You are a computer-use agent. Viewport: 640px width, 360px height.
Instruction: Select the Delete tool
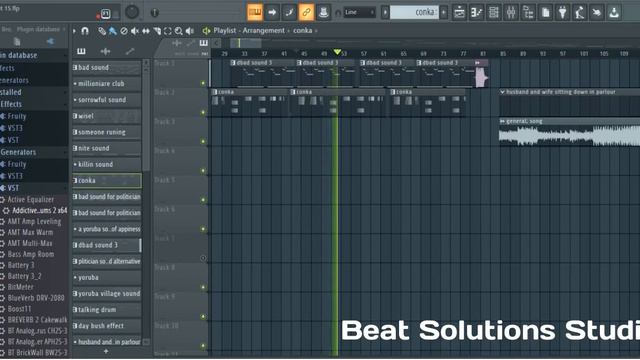(x=124, y=31)
